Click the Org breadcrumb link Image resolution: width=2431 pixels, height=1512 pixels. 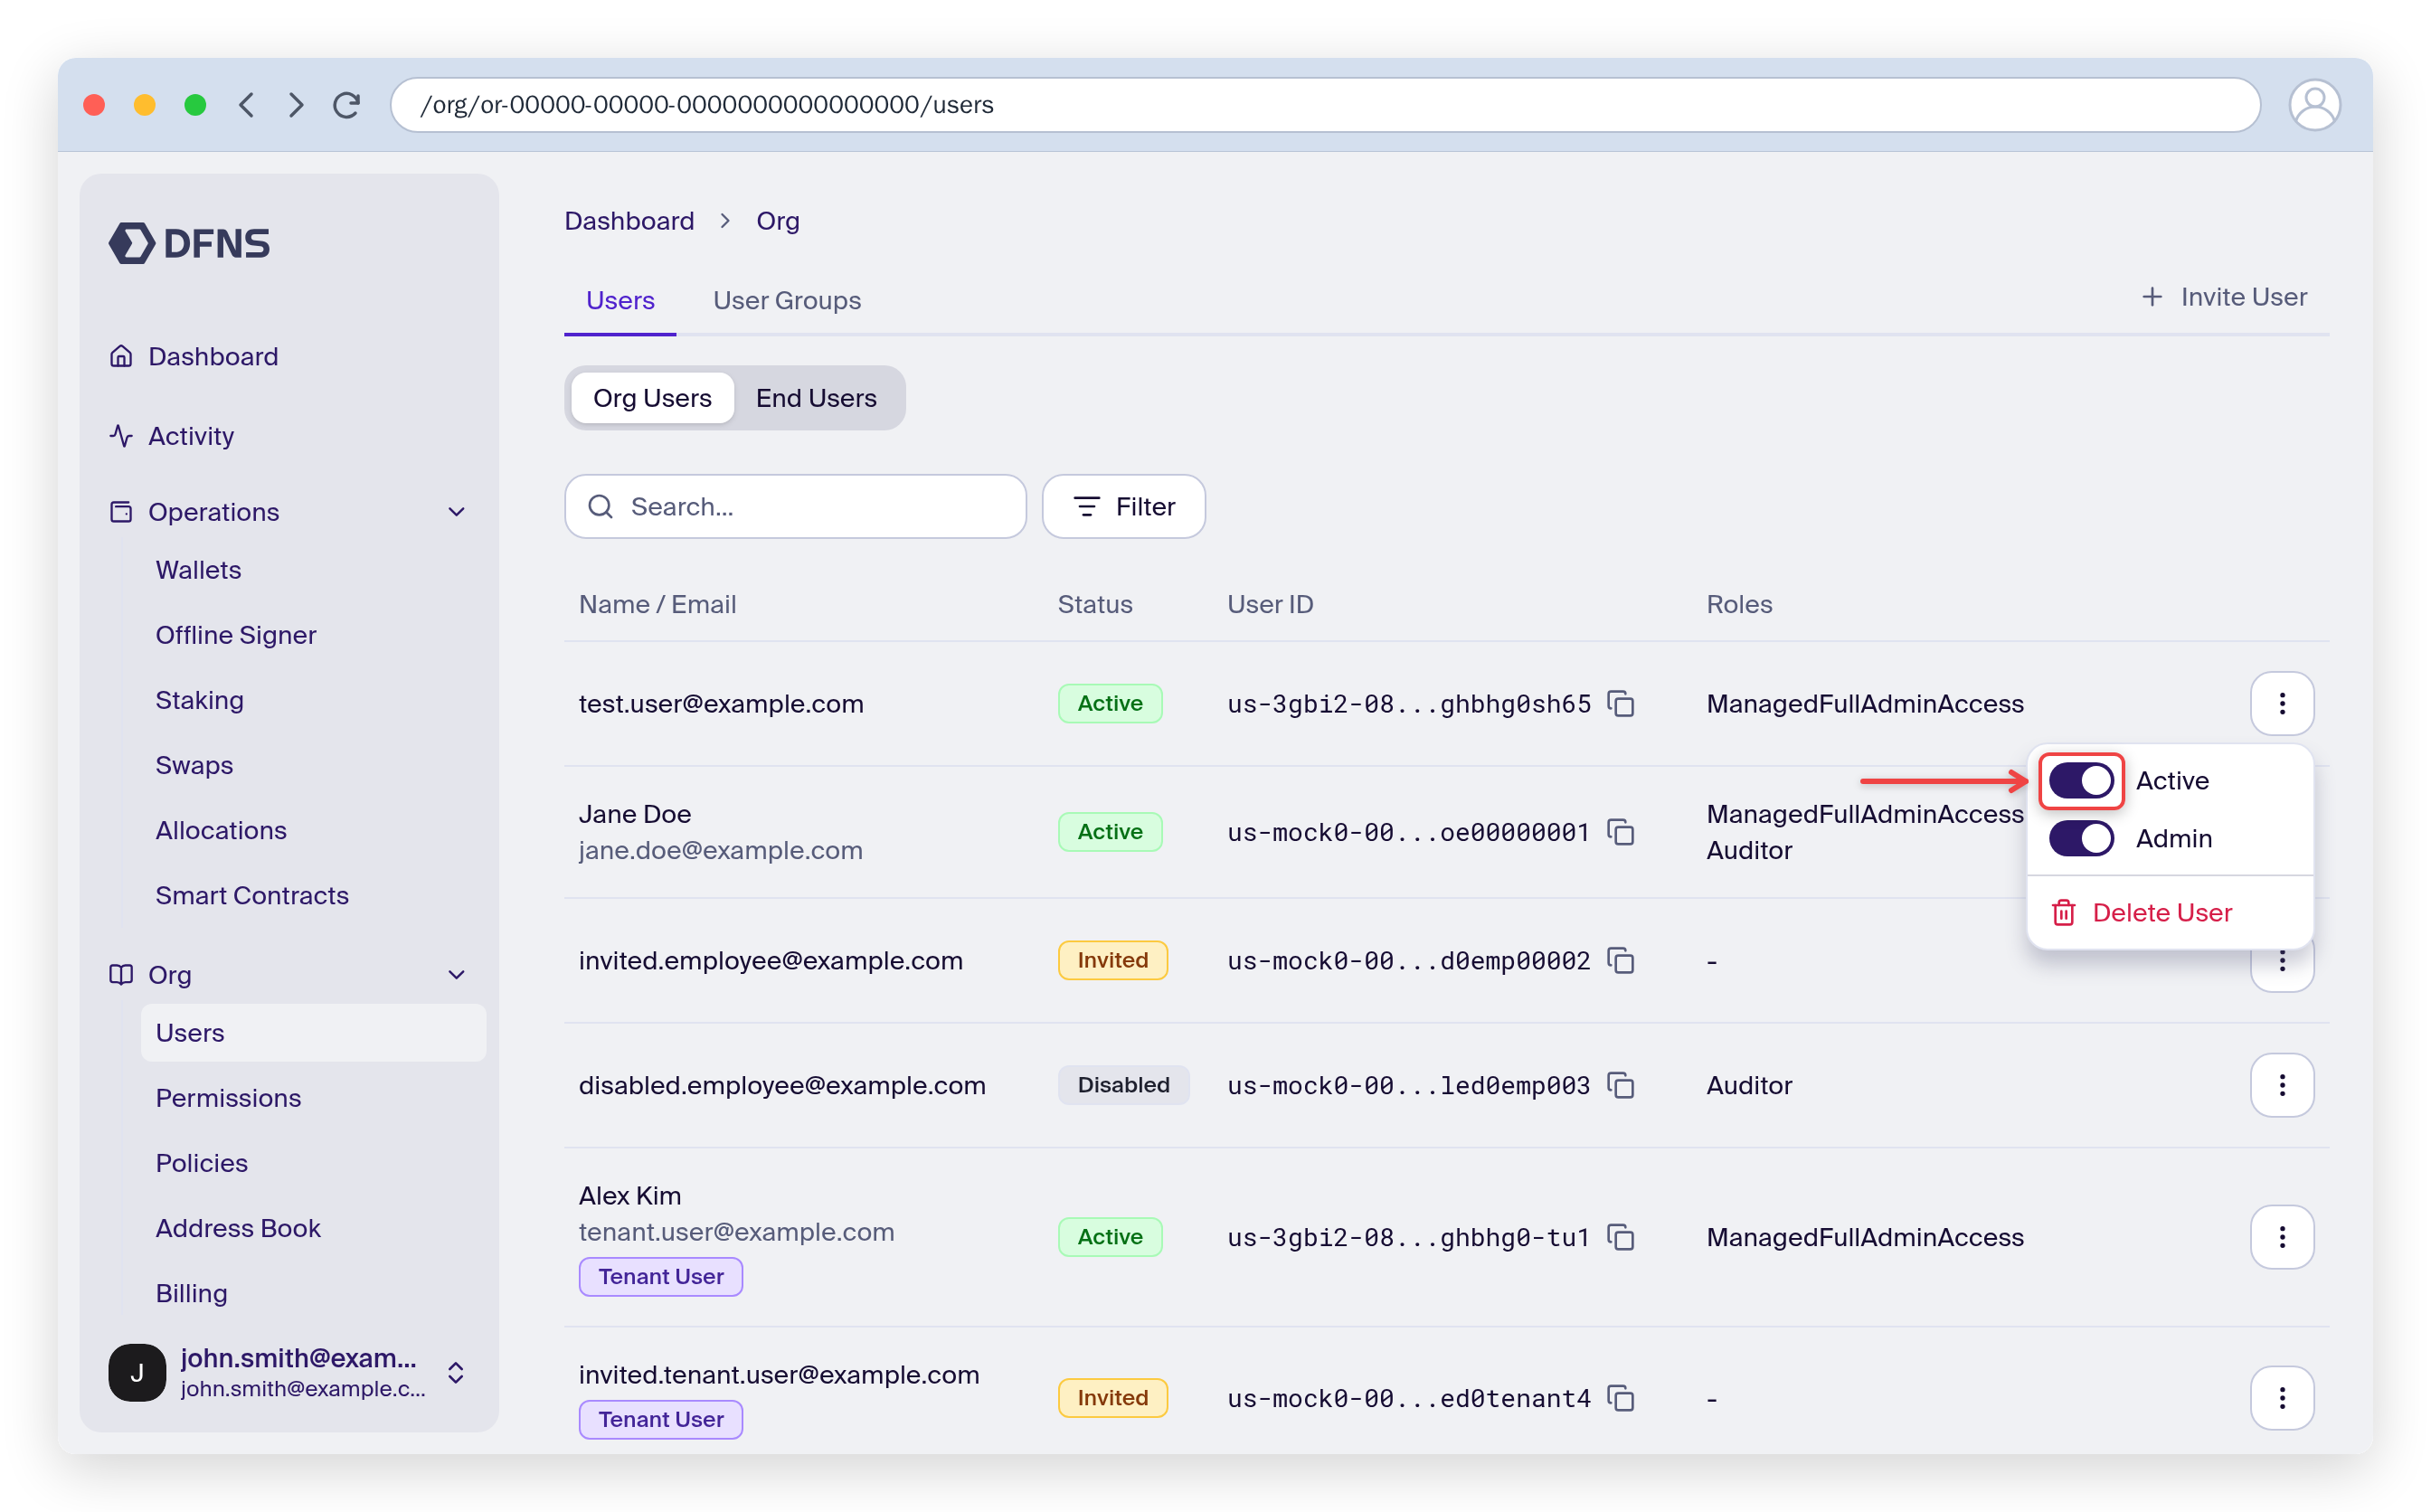pos(777,221)
